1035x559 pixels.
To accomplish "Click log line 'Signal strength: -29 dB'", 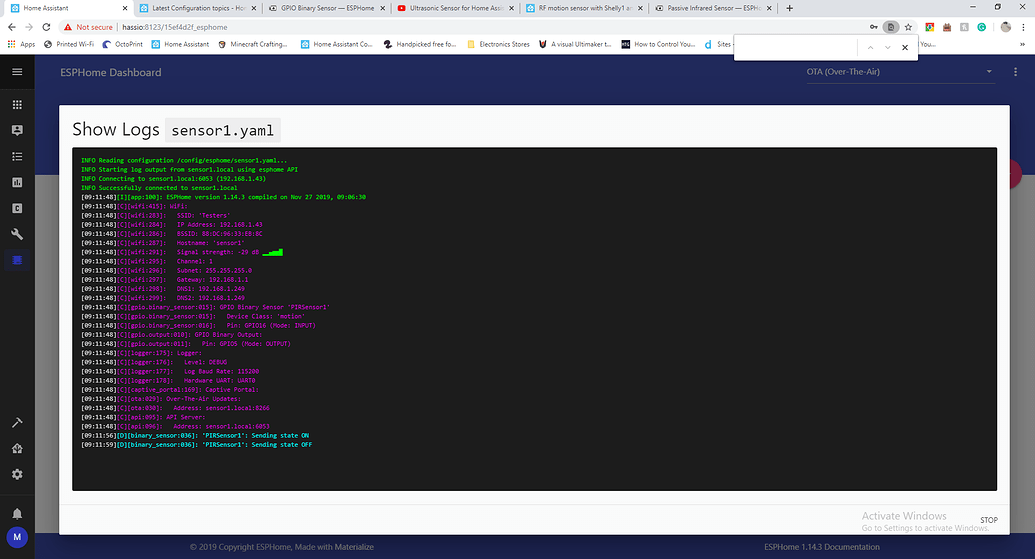I will coord(182,252).
